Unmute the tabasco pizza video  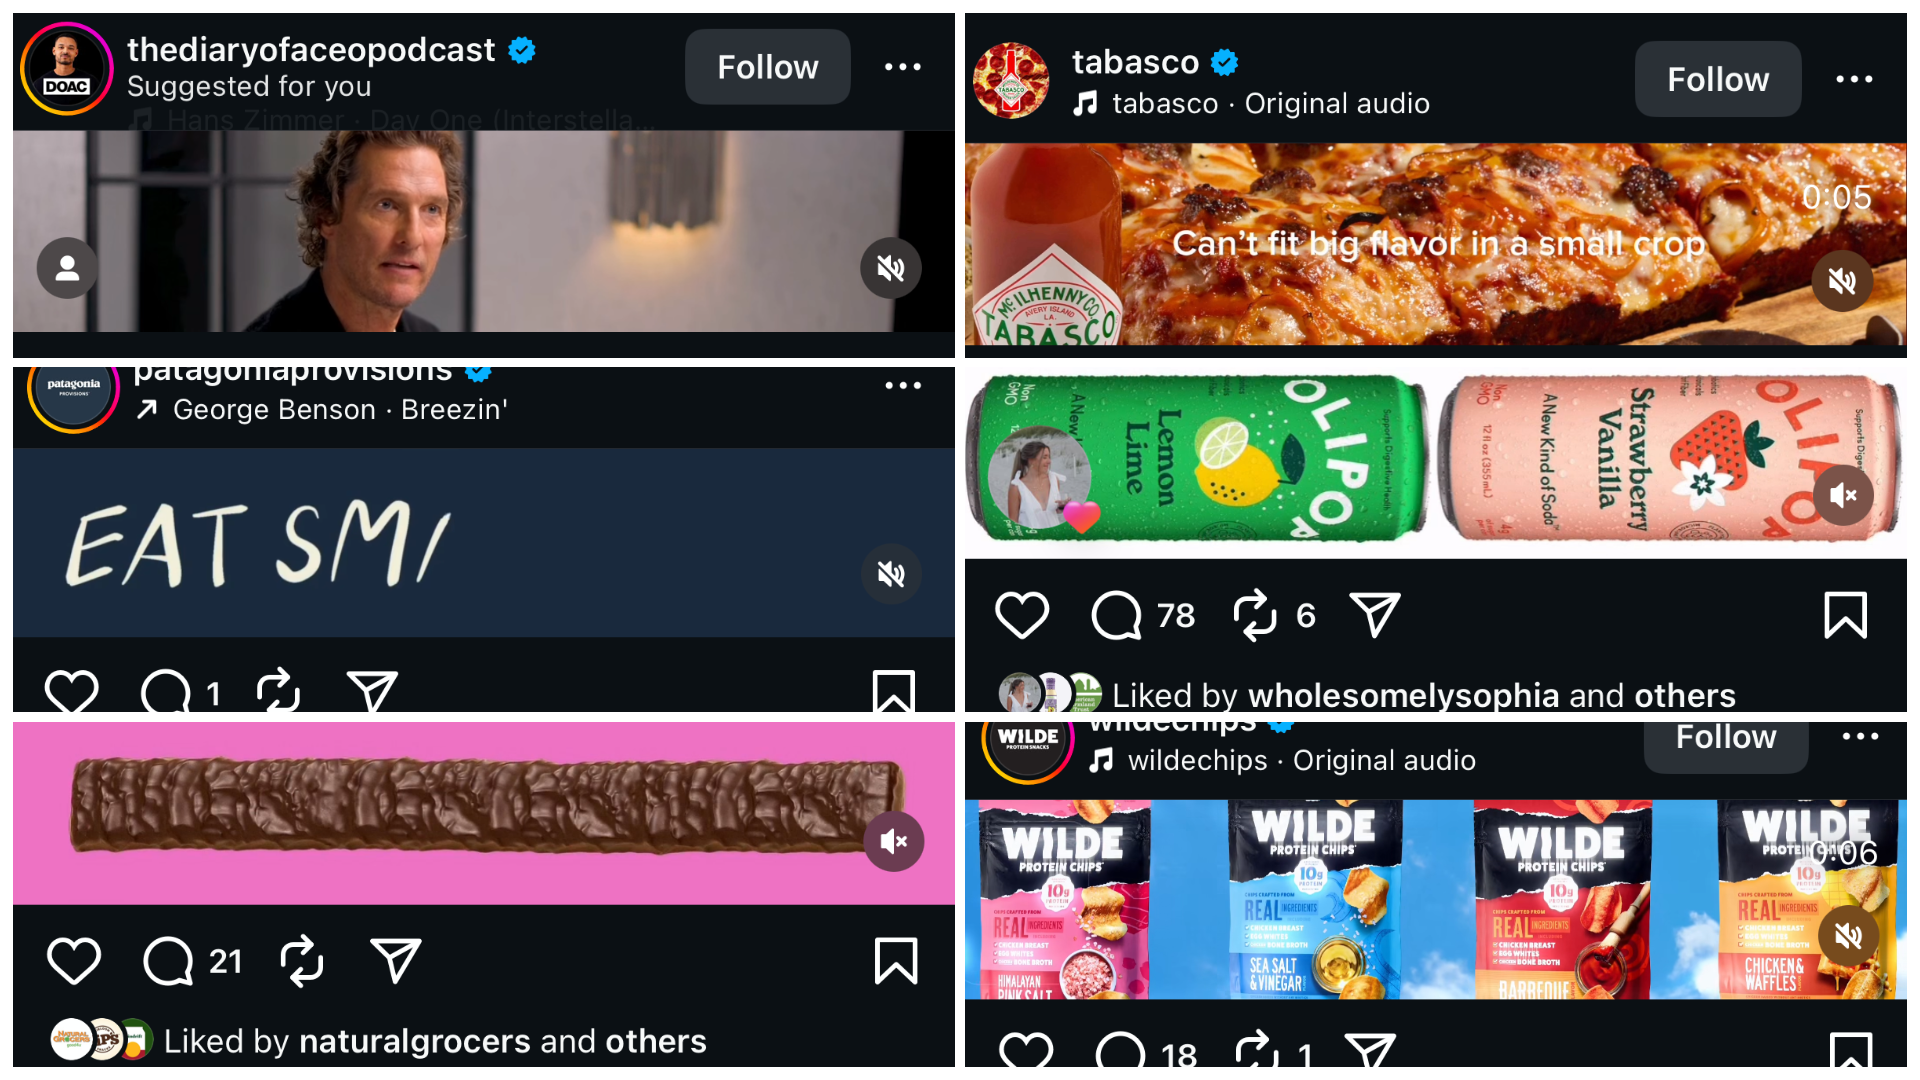tap(1843, 281)
